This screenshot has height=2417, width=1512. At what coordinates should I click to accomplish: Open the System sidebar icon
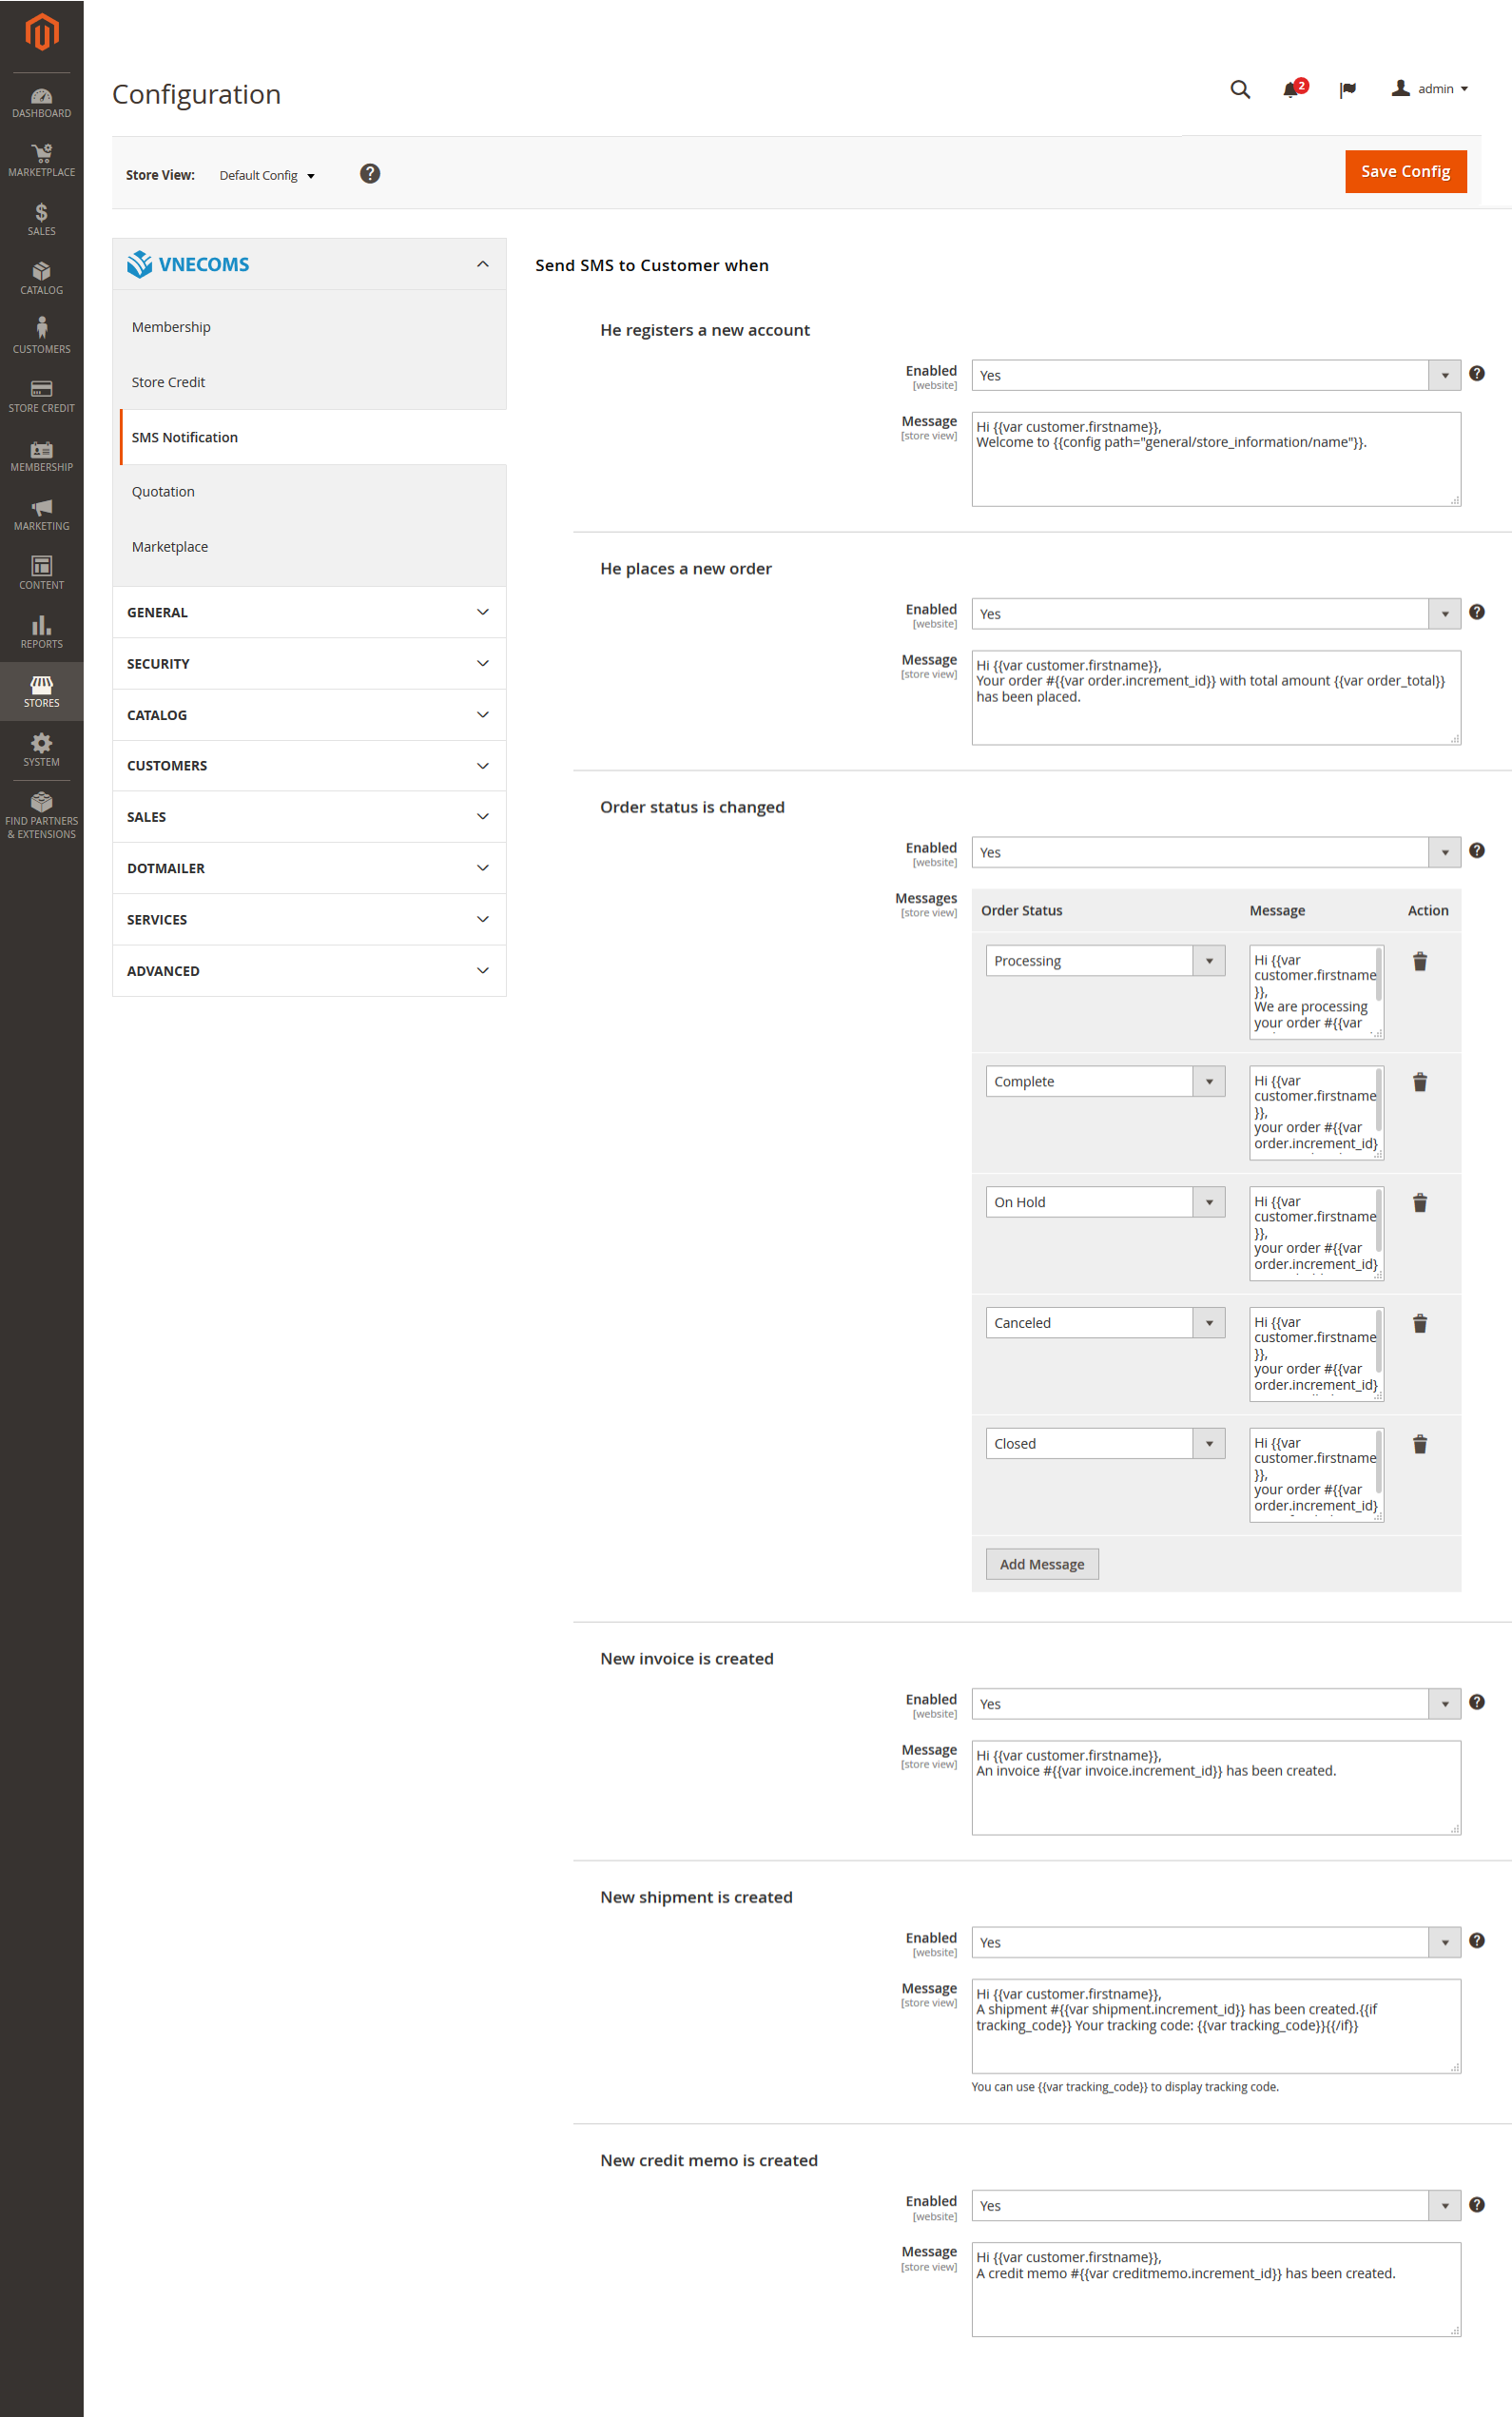pyautogui.click(x=41, y=751)
